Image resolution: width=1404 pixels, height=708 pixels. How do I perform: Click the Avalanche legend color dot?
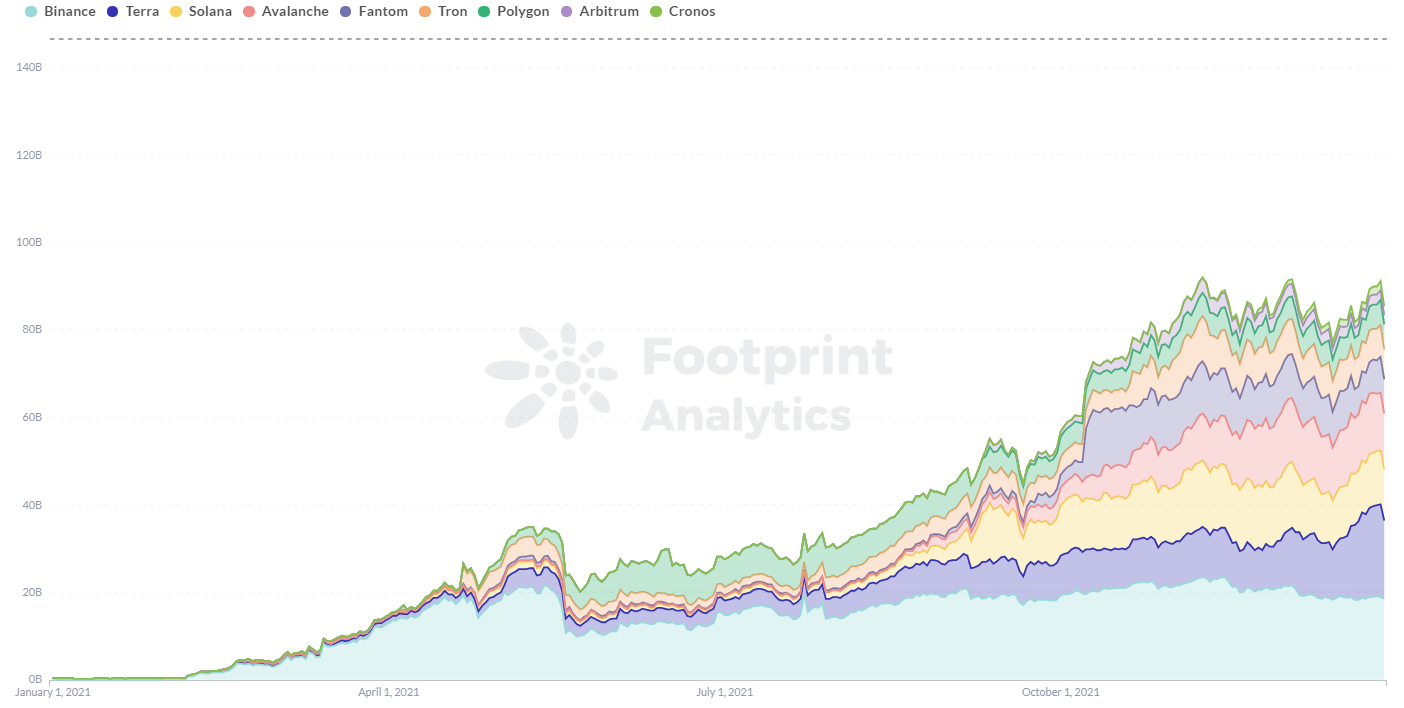[250, 12]
